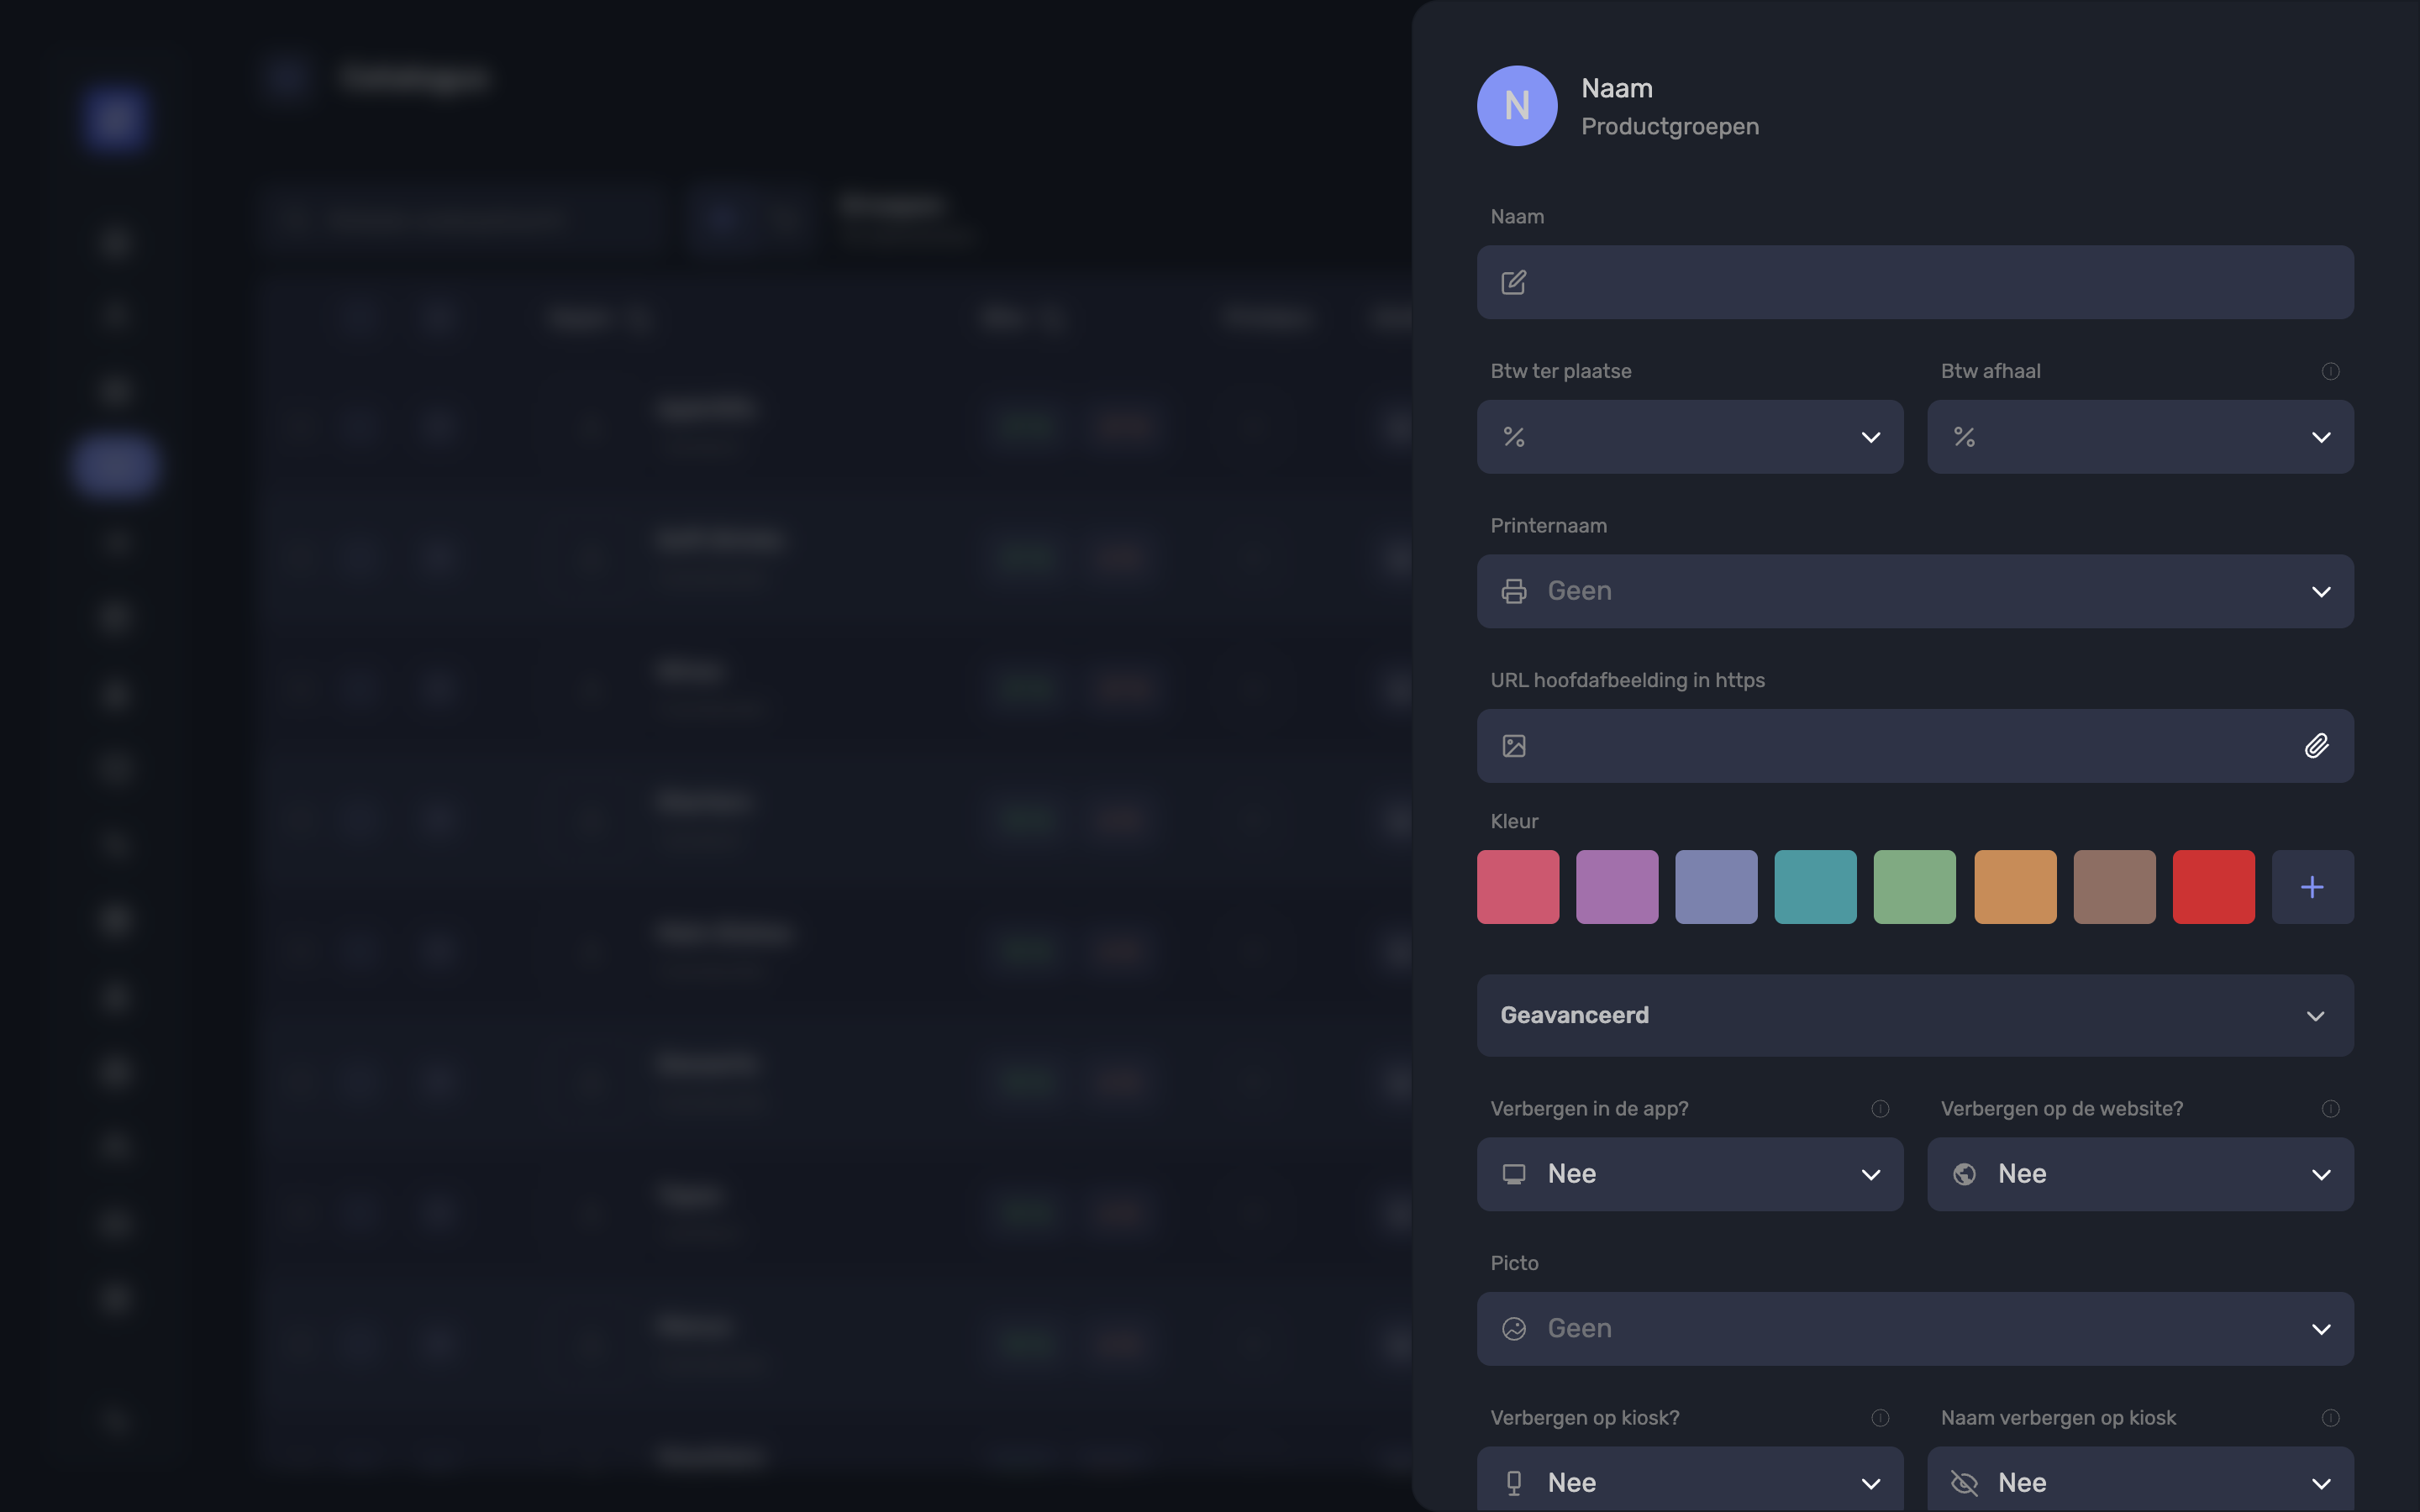Click the kiosk icon in Verbergen op kiosk field
Screen dimensions: 2420x1512
pos(1514,1483)
